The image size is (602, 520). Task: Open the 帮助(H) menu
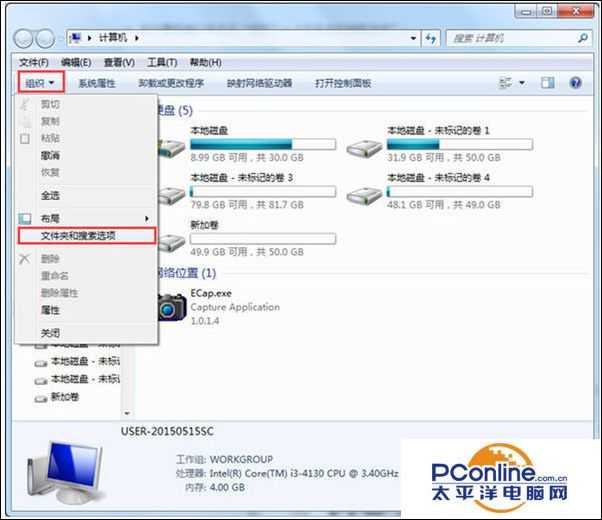pos(205,62)
